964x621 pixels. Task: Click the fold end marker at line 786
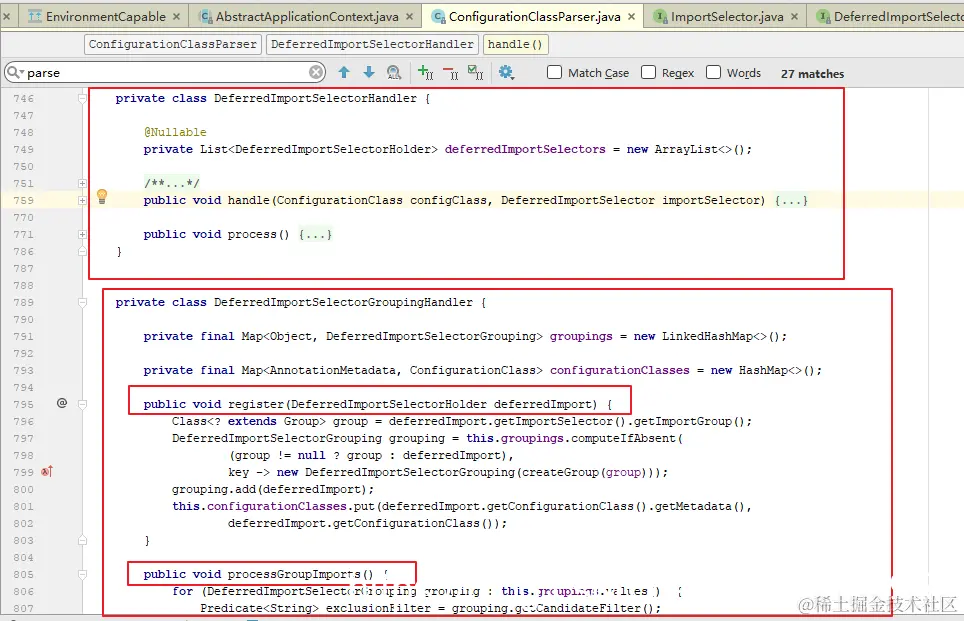[x=82, y=251]
